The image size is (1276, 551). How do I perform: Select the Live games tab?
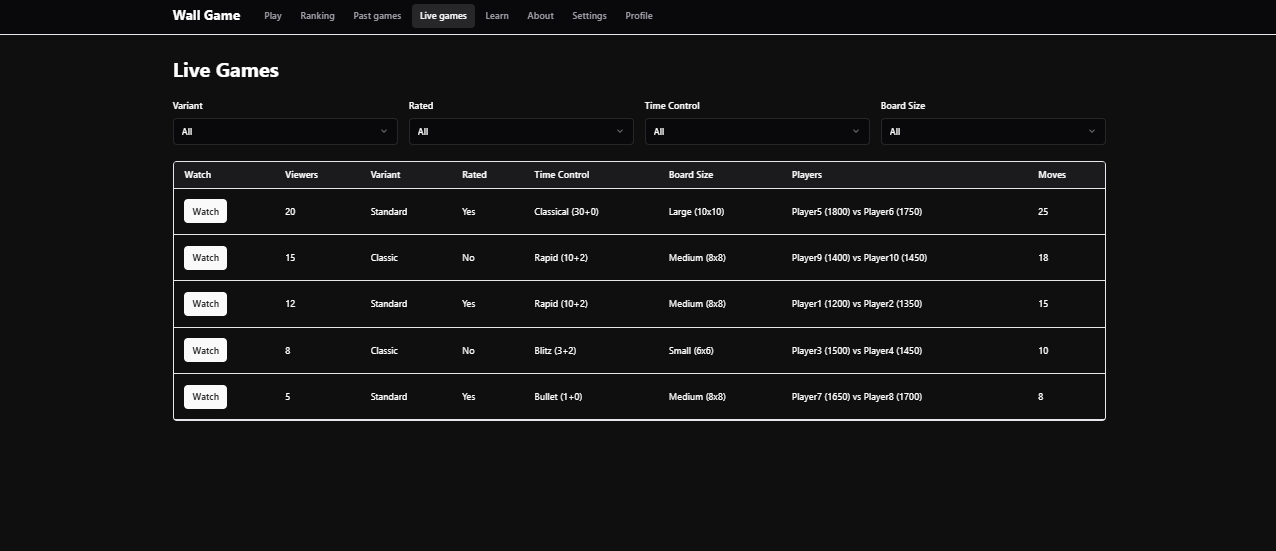pyautogui.click(x=443, y=16)
